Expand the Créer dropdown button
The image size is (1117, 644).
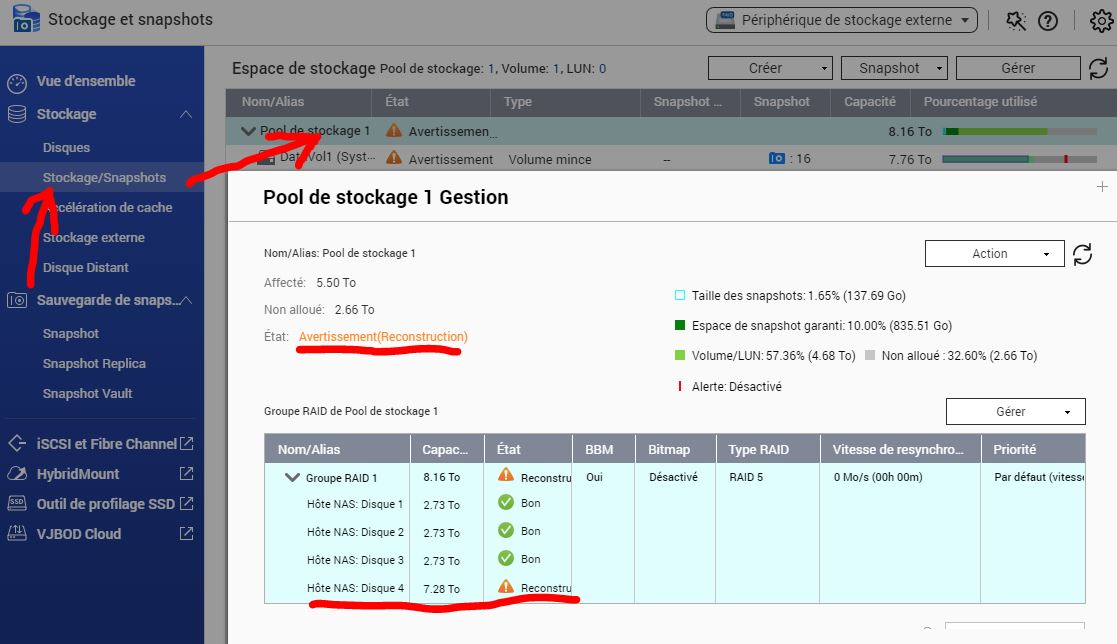tap(770, 68)
